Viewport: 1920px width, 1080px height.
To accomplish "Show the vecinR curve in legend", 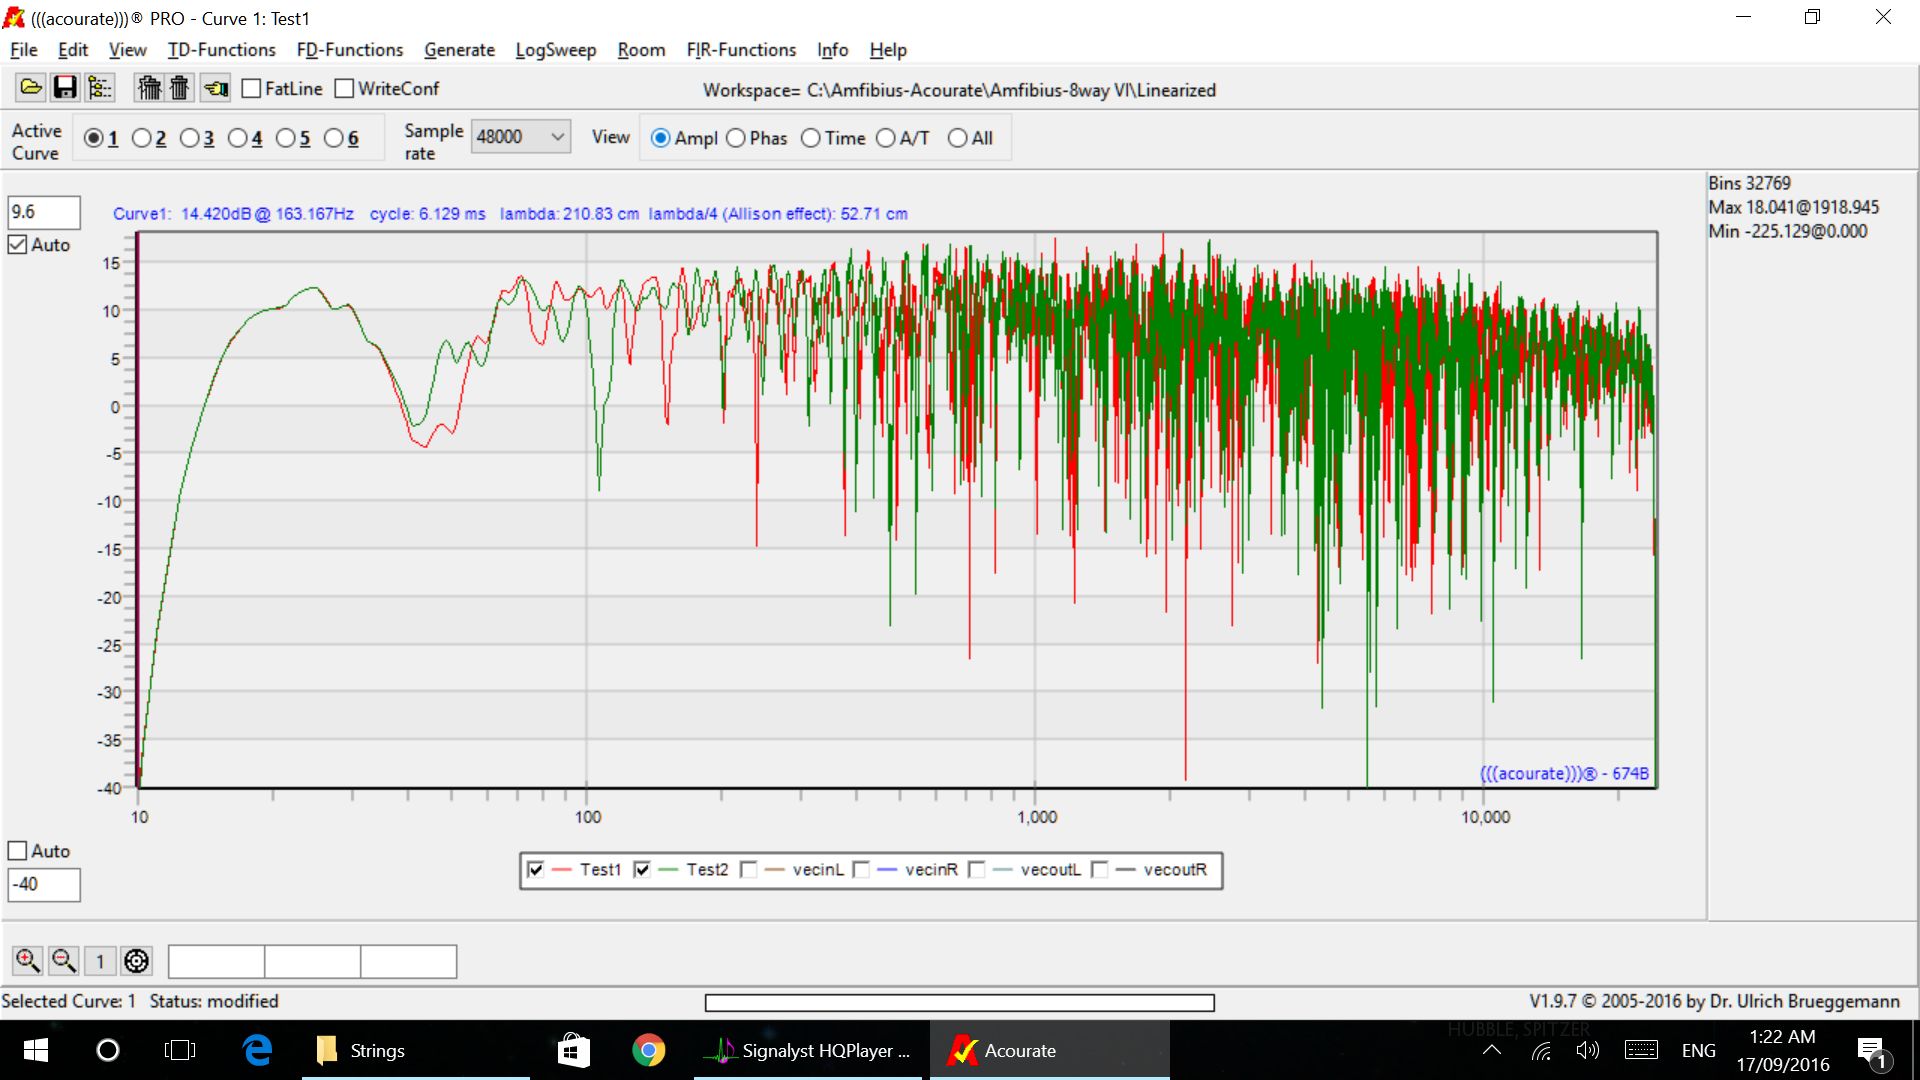I will click(862, 870).
